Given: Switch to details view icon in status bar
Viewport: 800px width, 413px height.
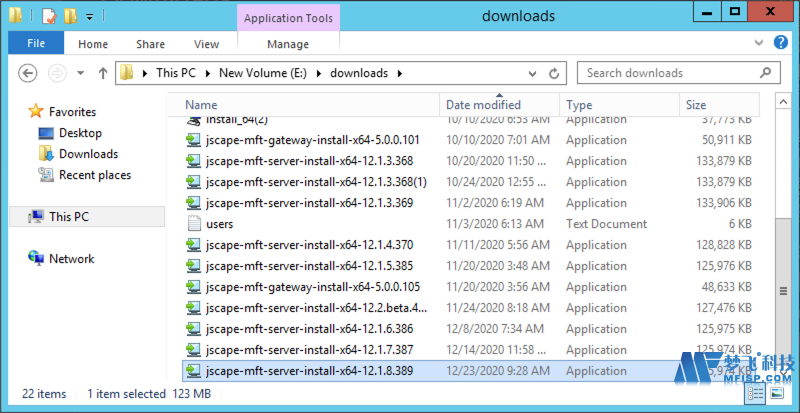Looking at the screenshot, I should 755,394.
